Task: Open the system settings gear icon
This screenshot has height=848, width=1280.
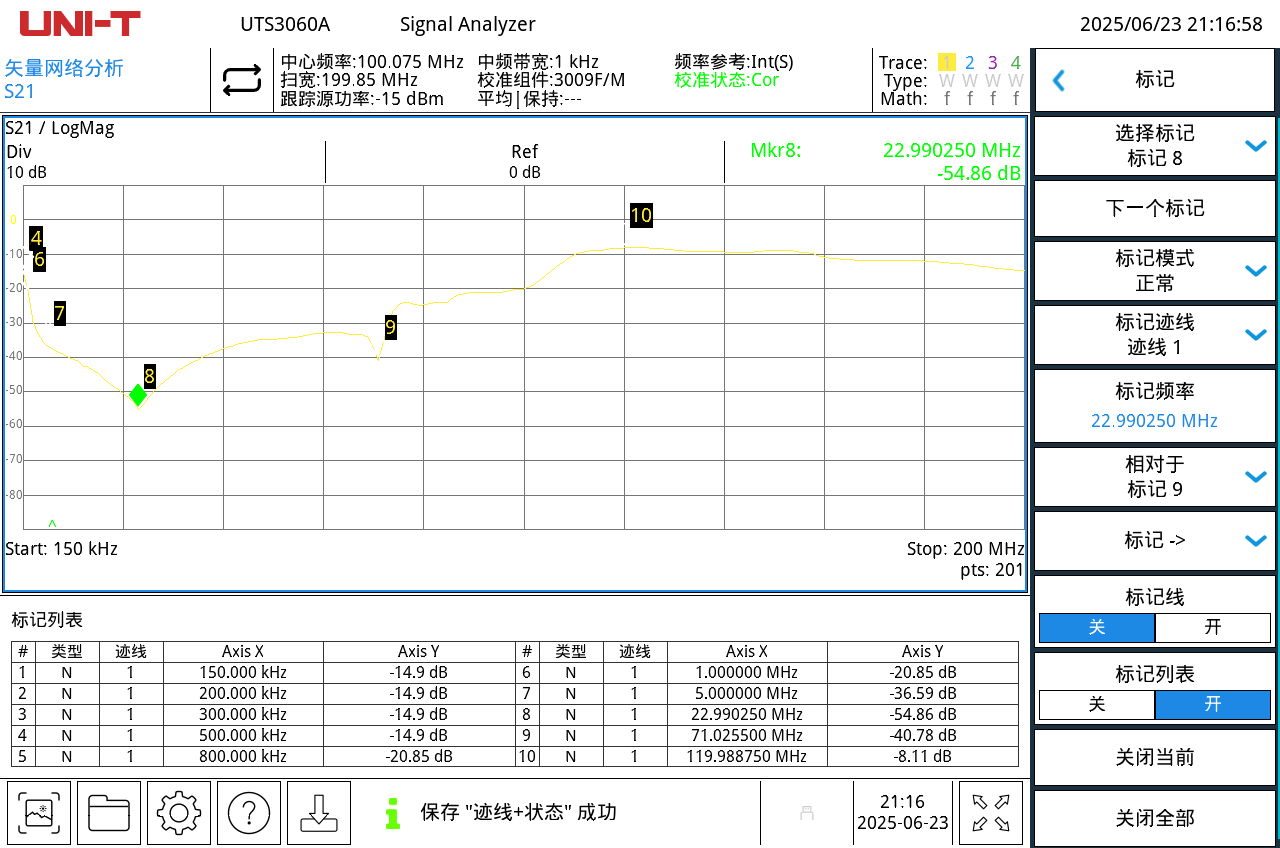Action: click(179, 813)
